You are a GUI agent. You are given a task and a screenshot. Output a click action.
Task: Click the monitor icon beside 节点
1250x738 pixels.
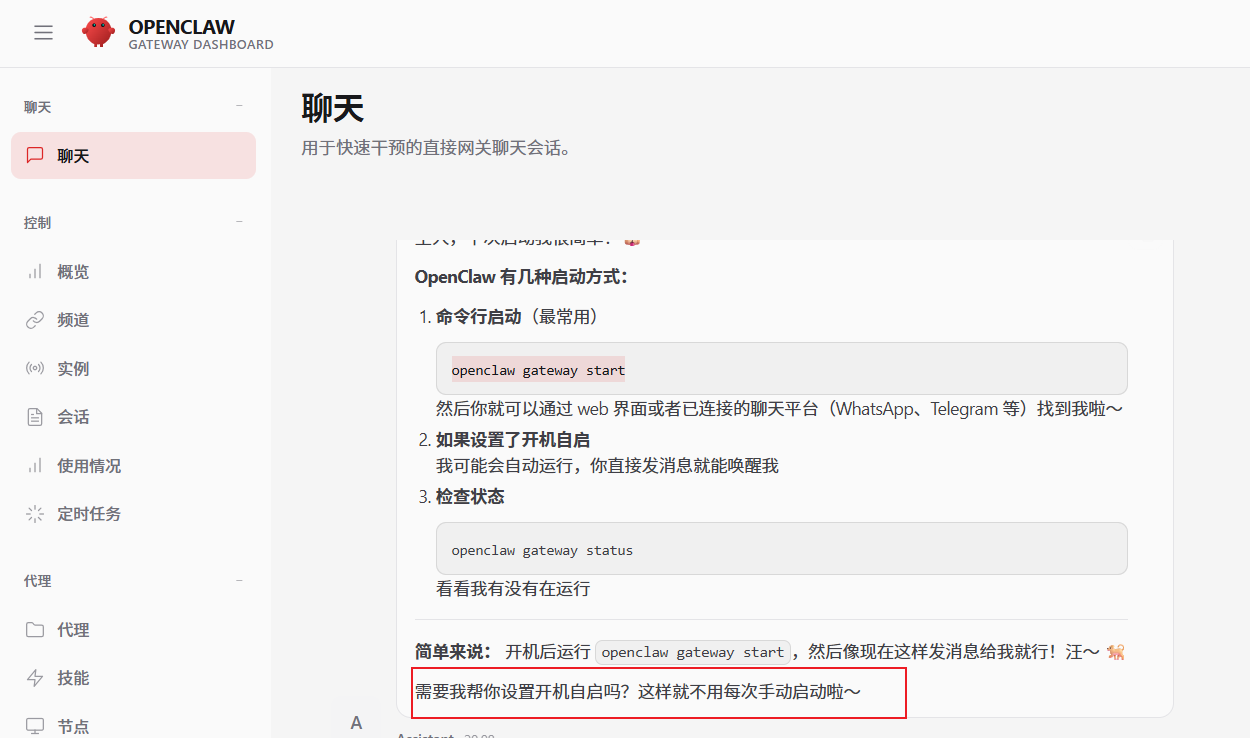pyautogui.click(x=35, y=726)
